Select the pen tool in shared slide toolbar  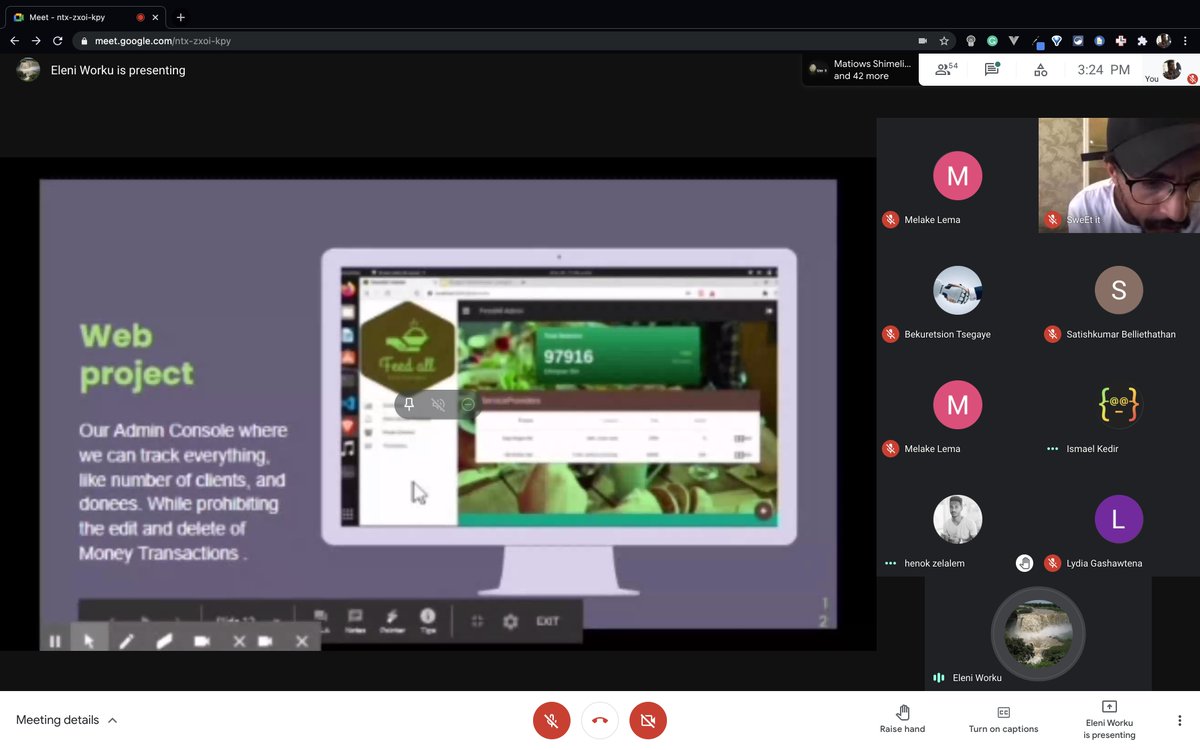click(x=126, y=642)
